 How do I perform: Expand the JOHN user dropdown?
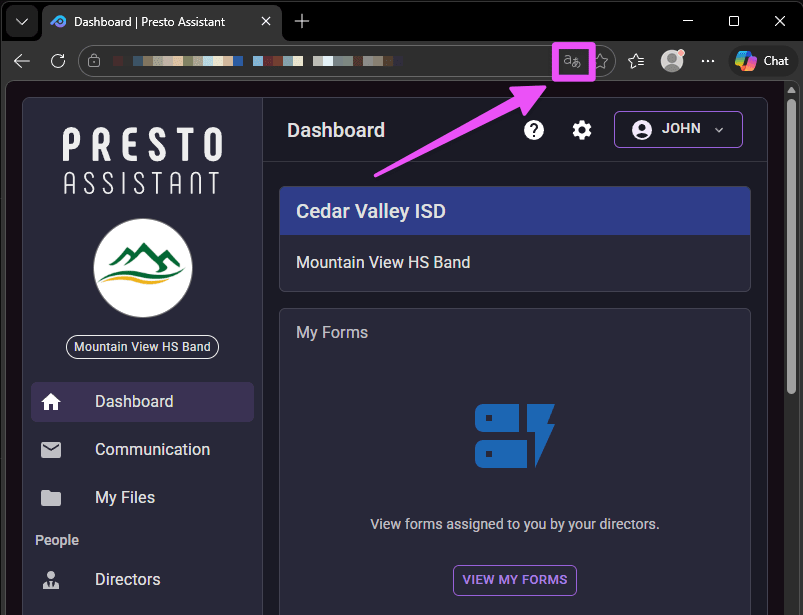678,130
